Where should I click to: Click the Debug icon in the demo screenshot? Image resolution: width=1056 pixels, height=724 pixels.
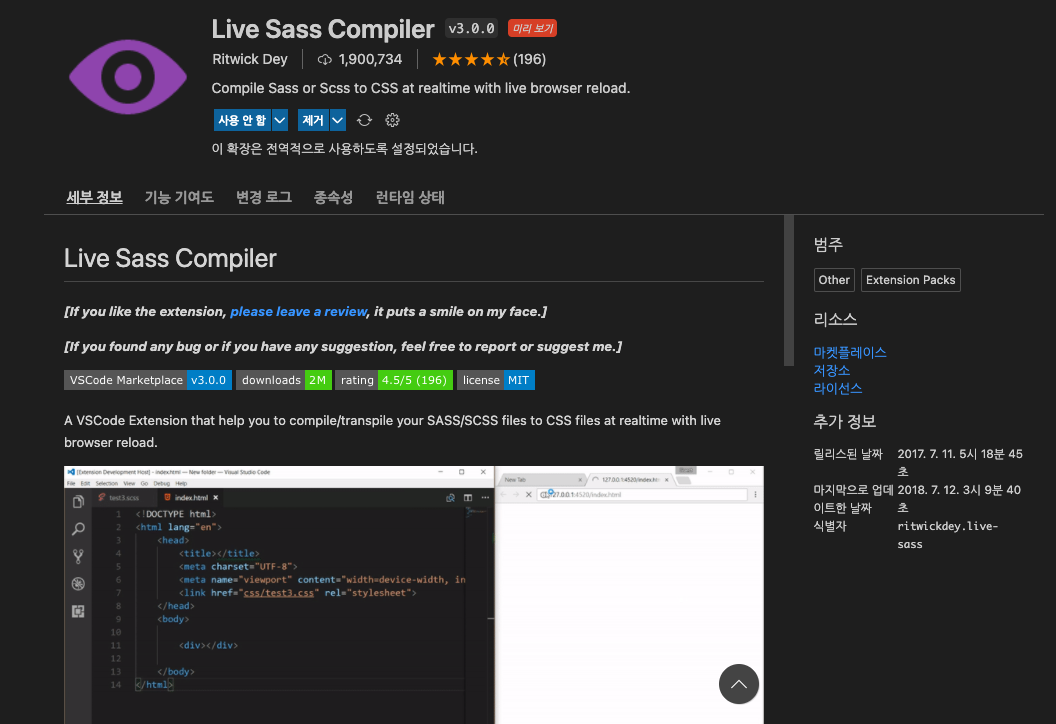pyautogui.click(x=78, y=584)
